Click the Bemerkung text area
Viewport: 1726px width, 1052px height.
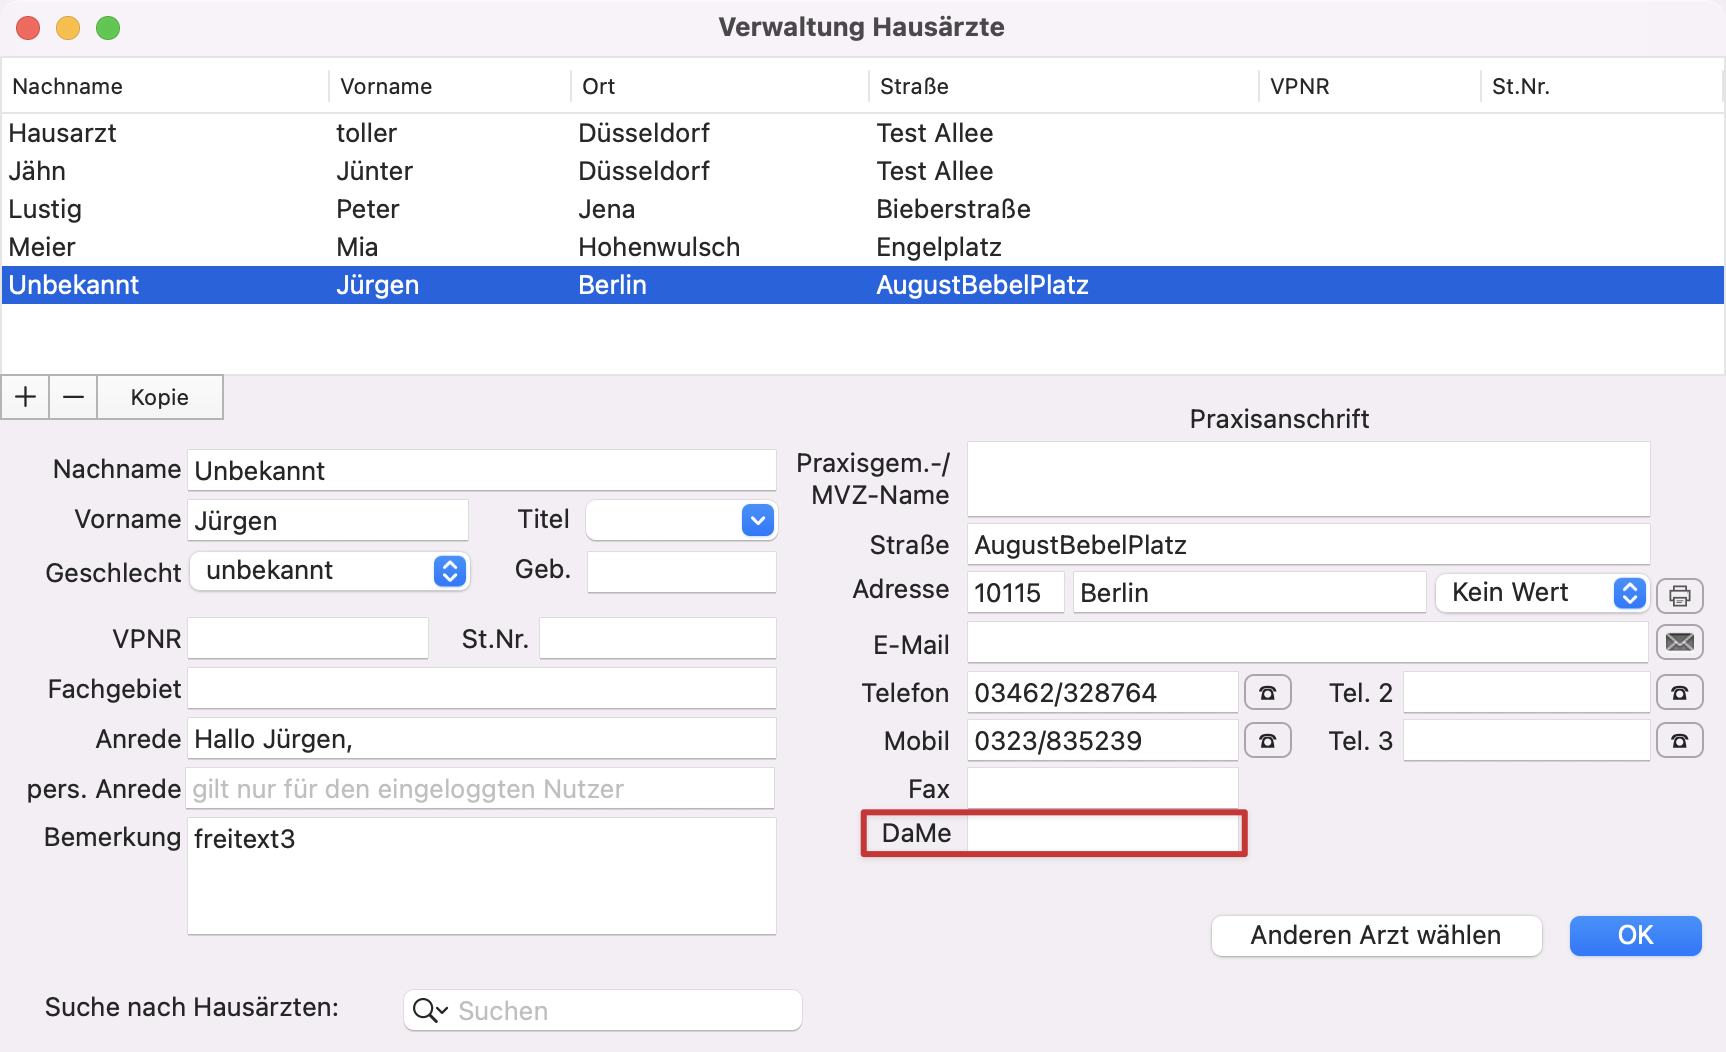[481, 876]
